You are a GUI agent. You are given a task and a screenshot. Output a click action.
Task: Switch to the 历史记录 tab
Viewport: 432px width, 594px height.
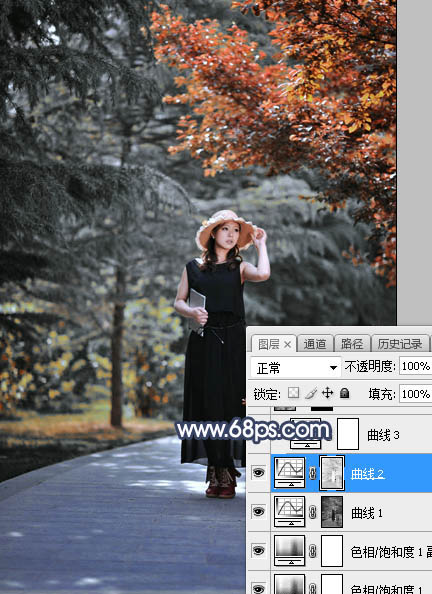[400, 344]
